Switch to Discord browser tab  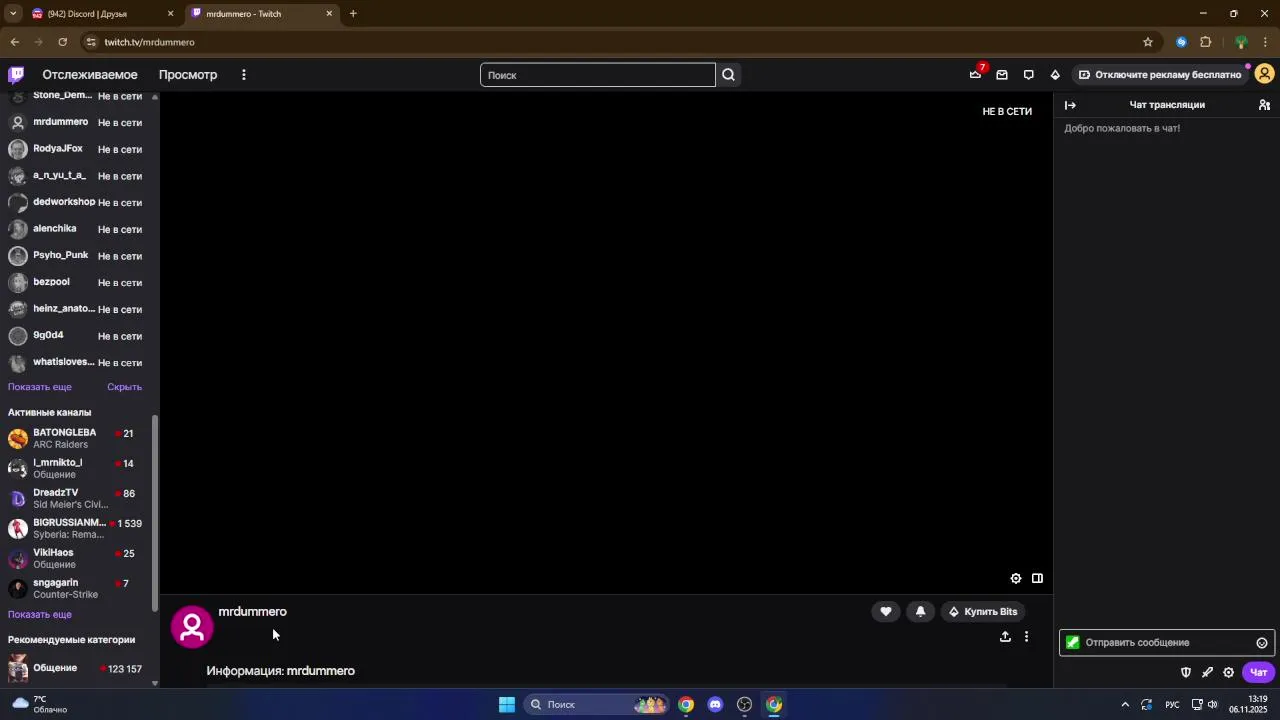(x=100, y=14)
